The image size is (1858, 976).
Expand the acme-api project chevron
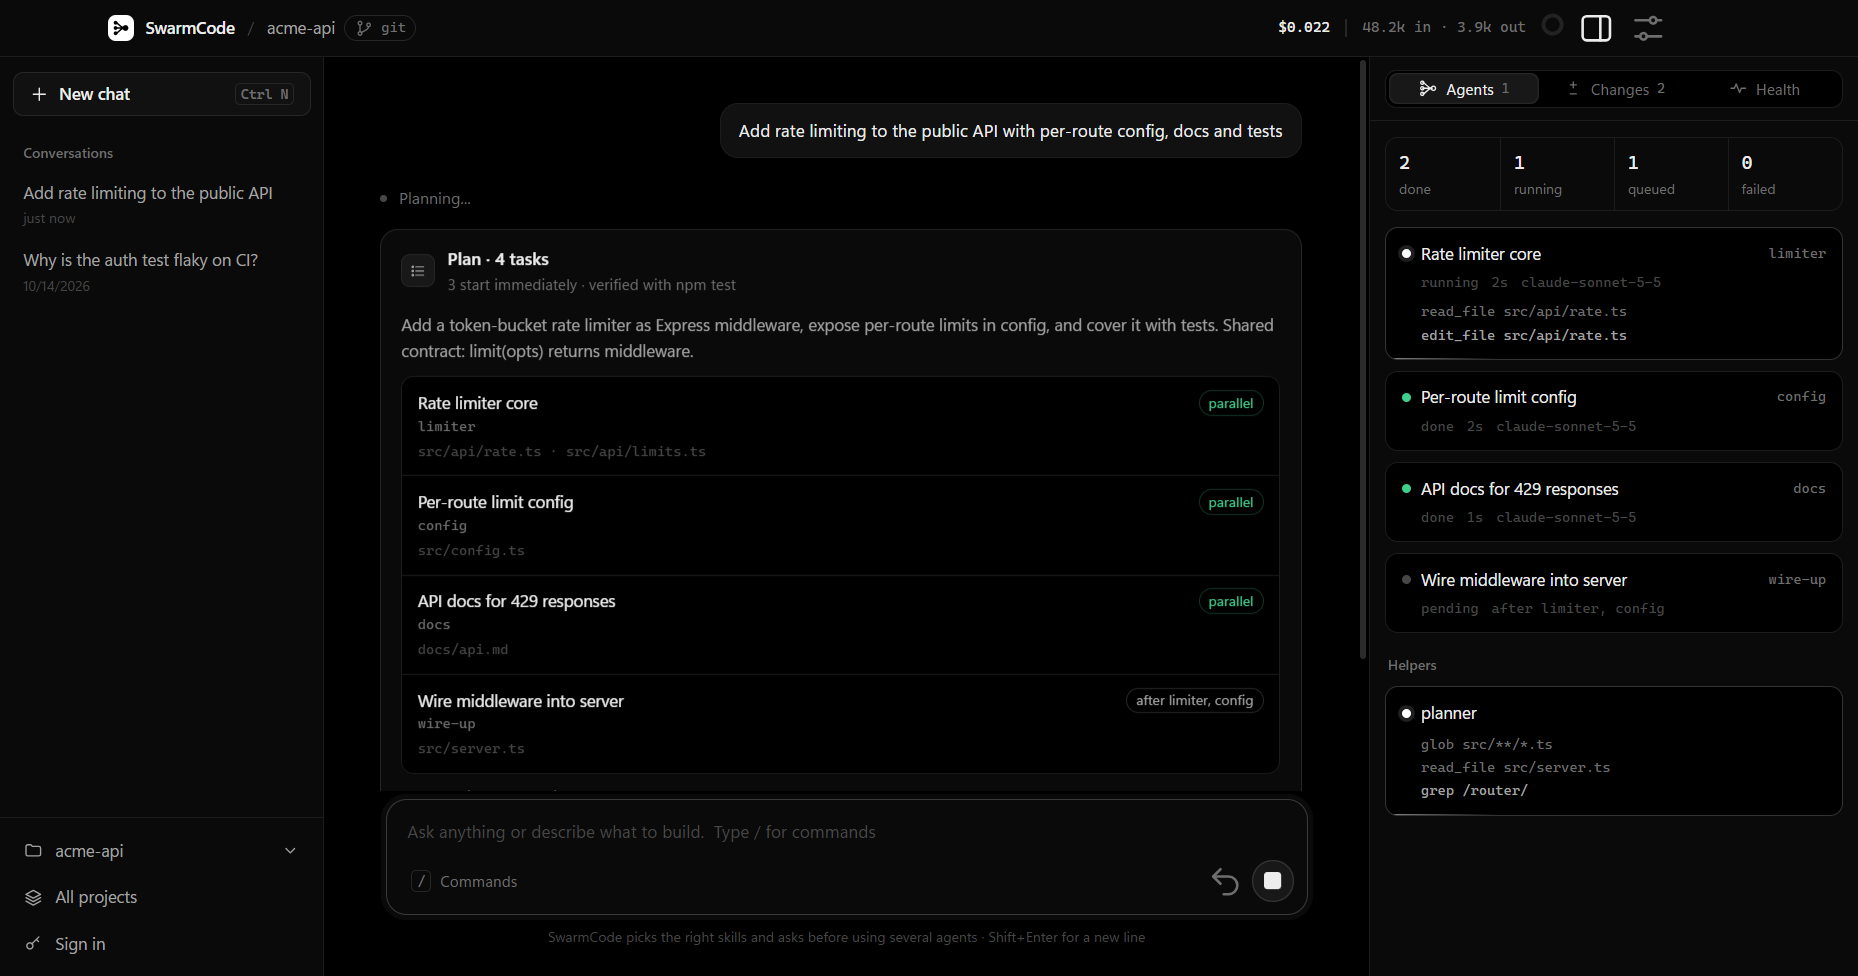290,851
